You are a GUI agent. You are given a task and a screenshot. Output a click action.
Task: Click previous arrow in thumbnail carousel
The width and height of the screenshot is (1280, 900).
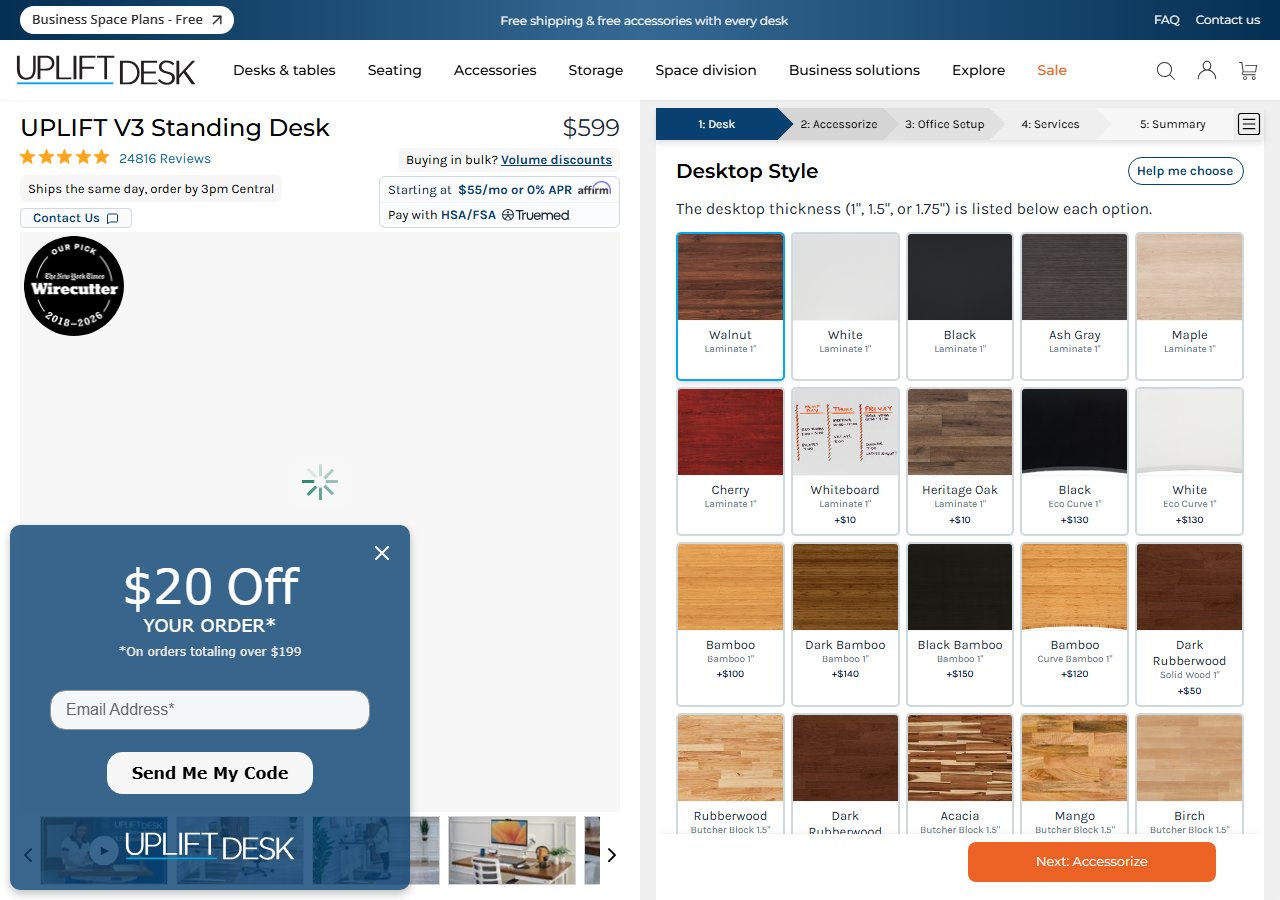[x=28, y=855]
